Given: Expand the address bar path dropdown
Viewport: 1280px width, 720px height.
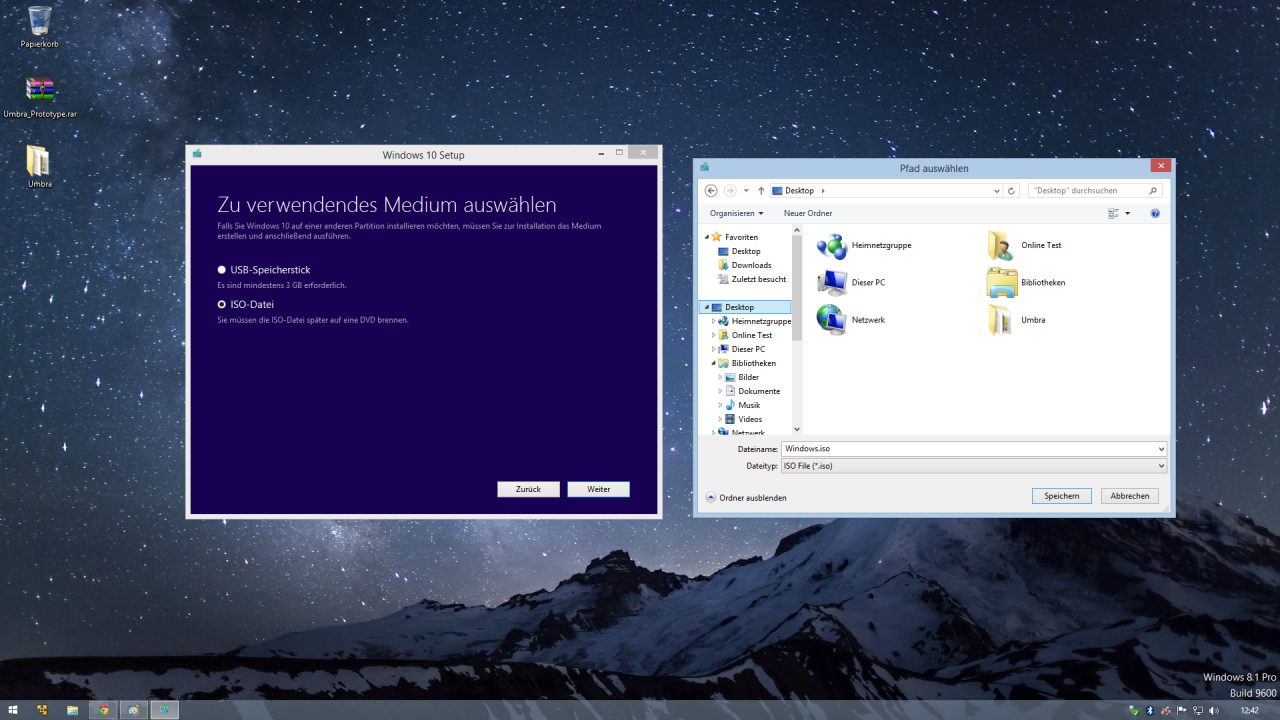Looking at the screenshot, I should tap(996, 191).
